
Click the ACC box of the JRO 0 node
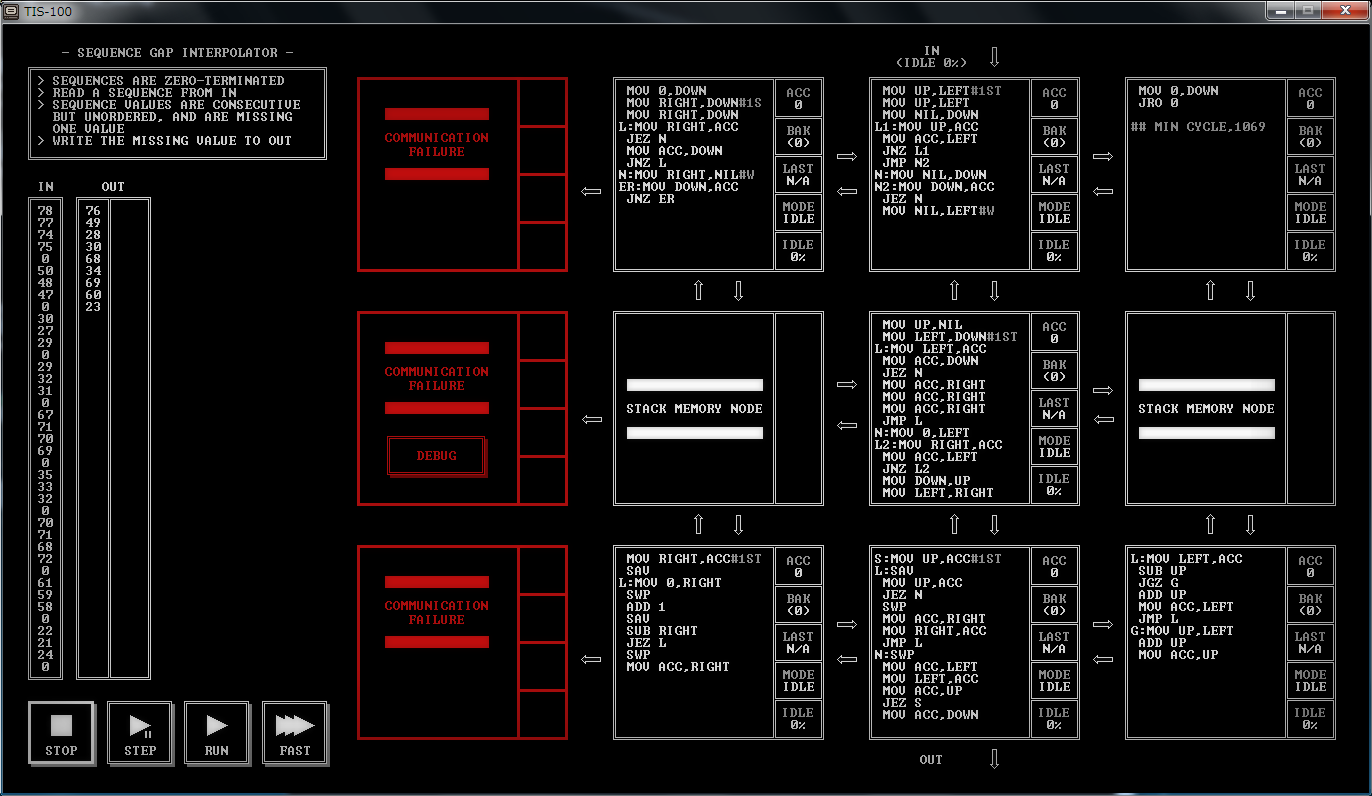1310,98
